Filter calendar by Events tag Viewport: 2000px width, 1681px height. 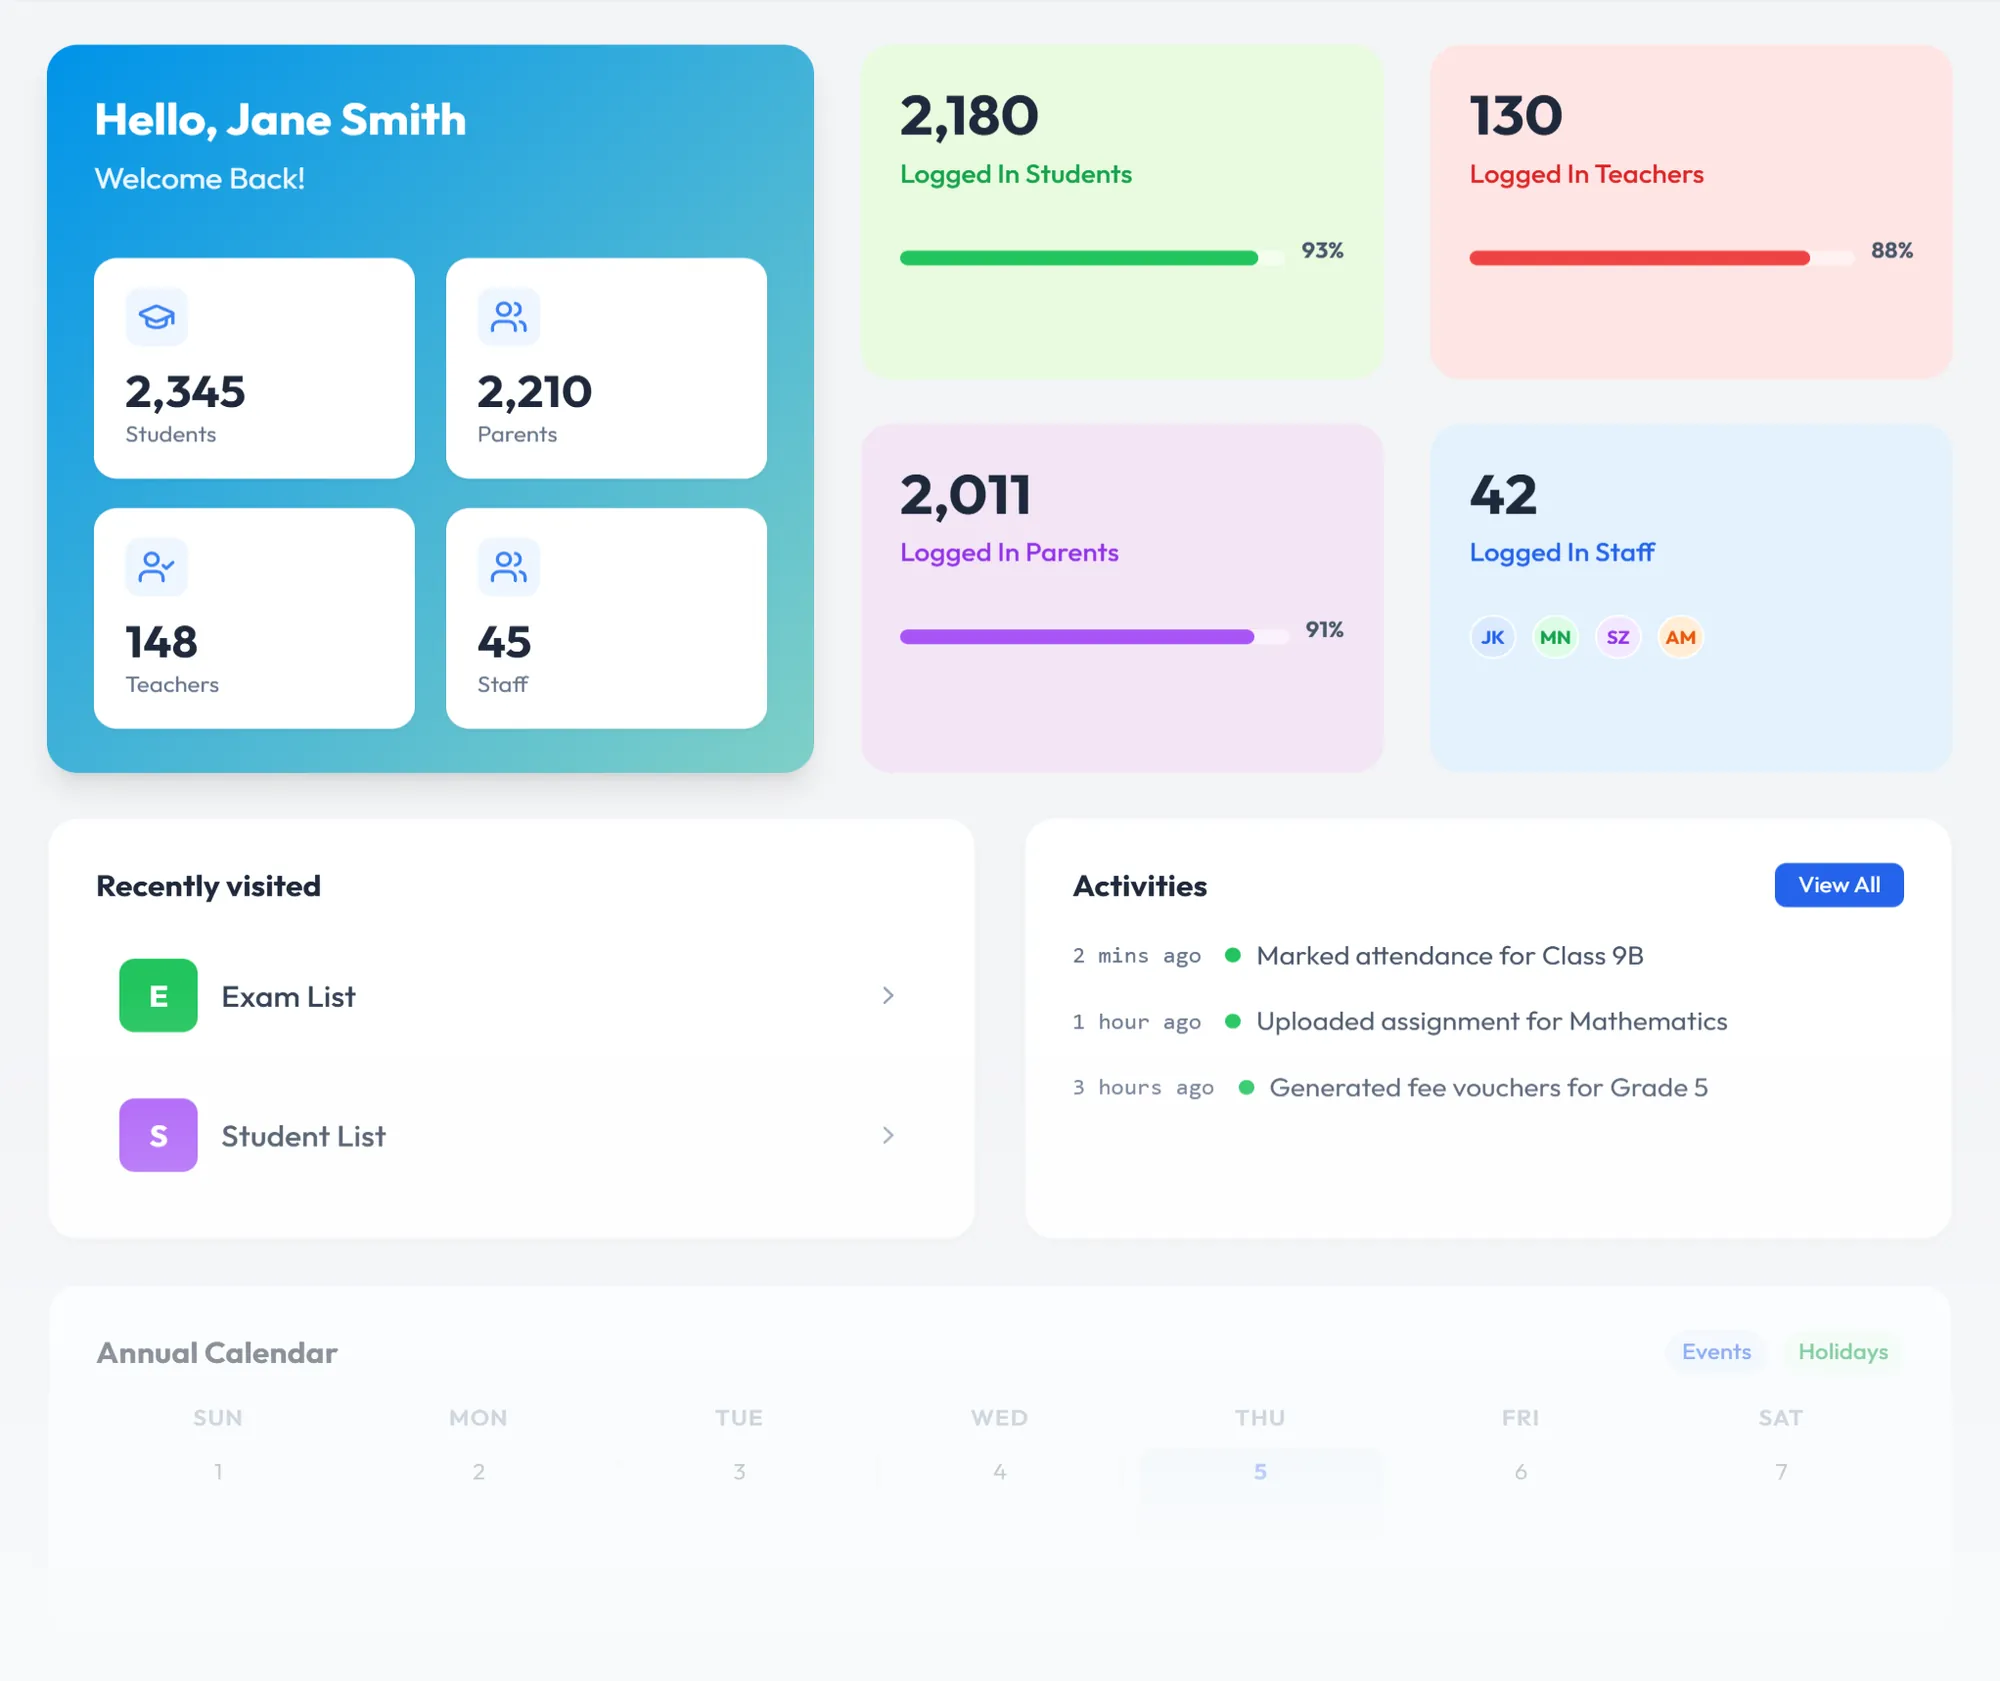click(1716, 1352)
